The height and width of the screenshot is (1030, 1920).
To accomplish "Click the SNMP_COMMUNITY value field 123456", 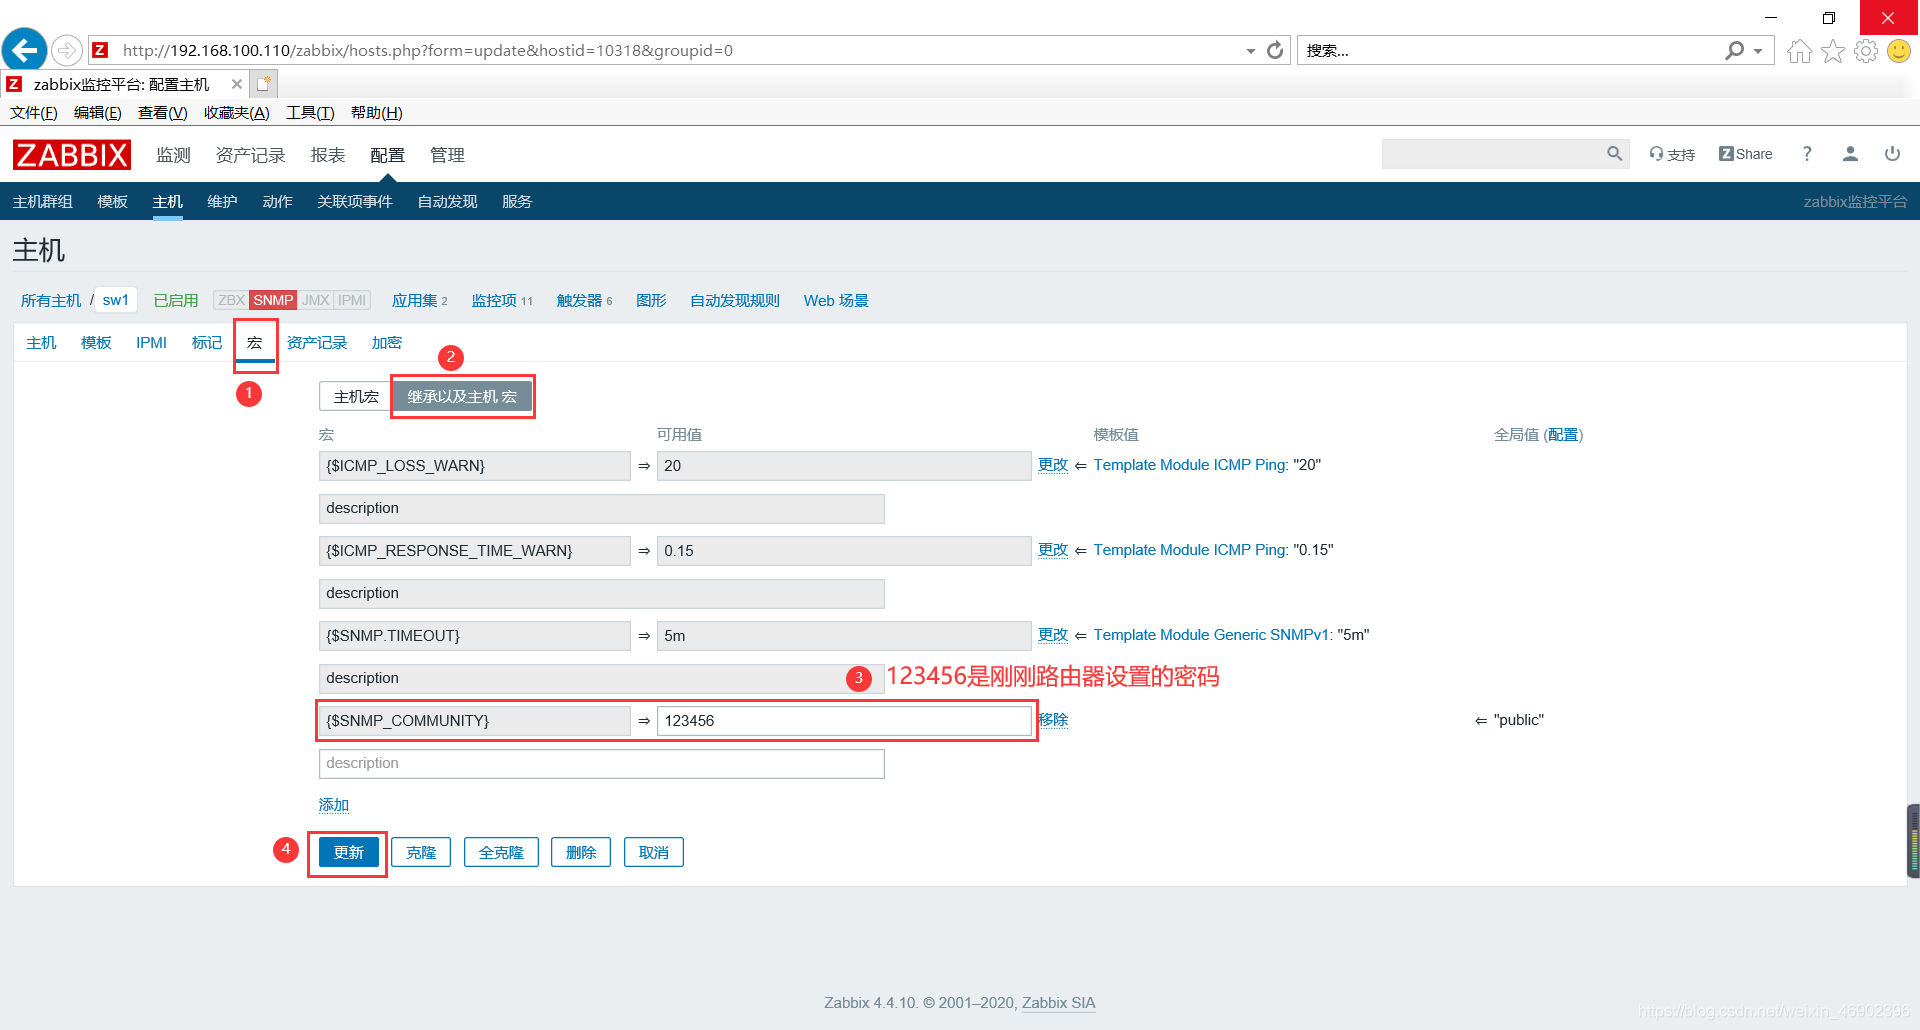I will point(844,721).
